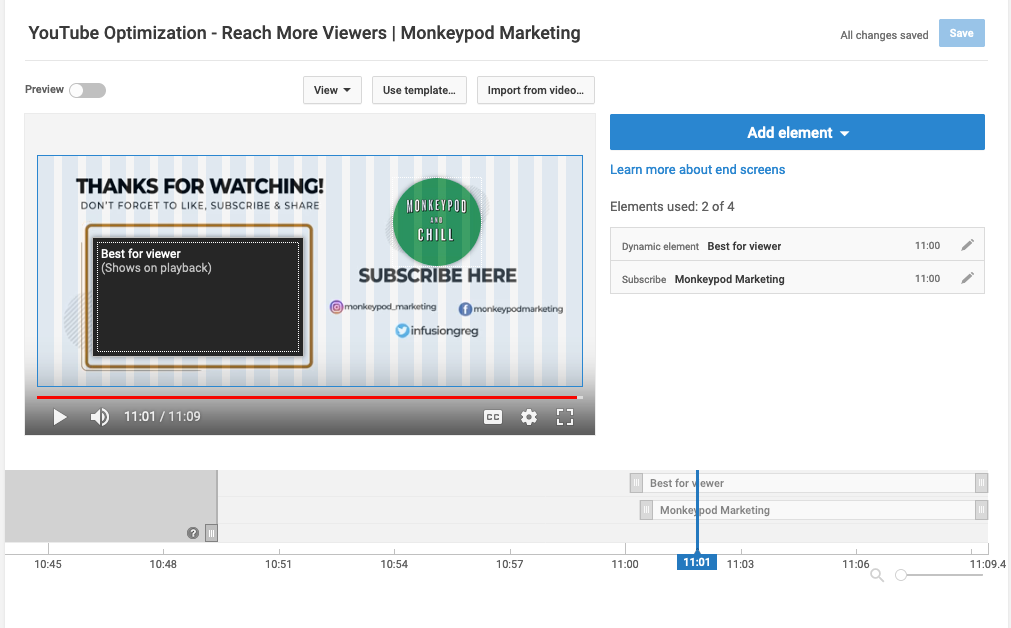The image size is (1011, 628).
Task: Click the timeline help question mark
Action: tap(193, 533)
